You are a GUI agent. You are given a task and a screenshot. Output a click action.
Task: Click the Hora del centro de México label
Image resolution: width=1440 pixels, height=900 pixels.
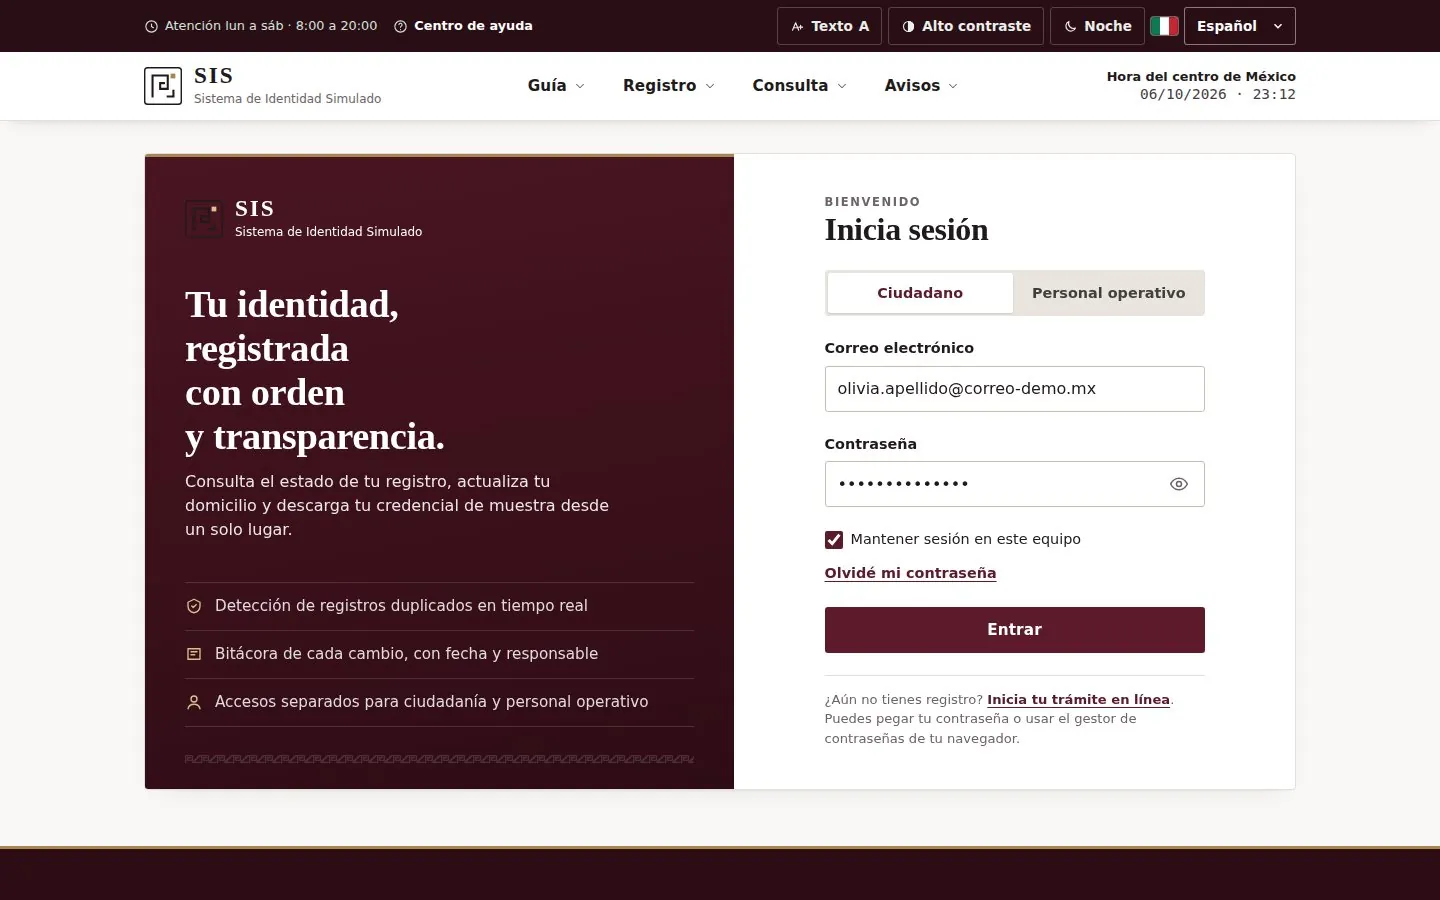[1201, 77]
